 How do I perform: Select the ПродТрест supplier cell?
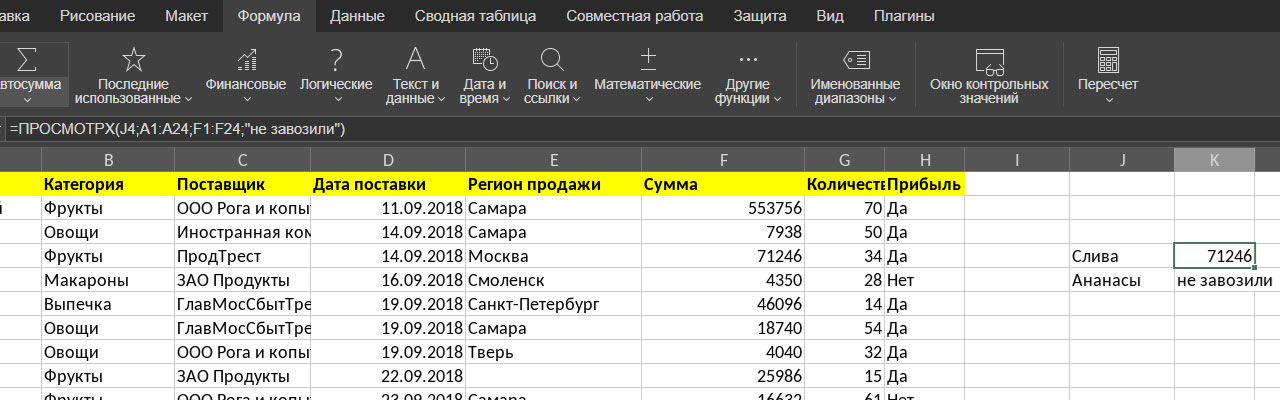pos(242,256)
